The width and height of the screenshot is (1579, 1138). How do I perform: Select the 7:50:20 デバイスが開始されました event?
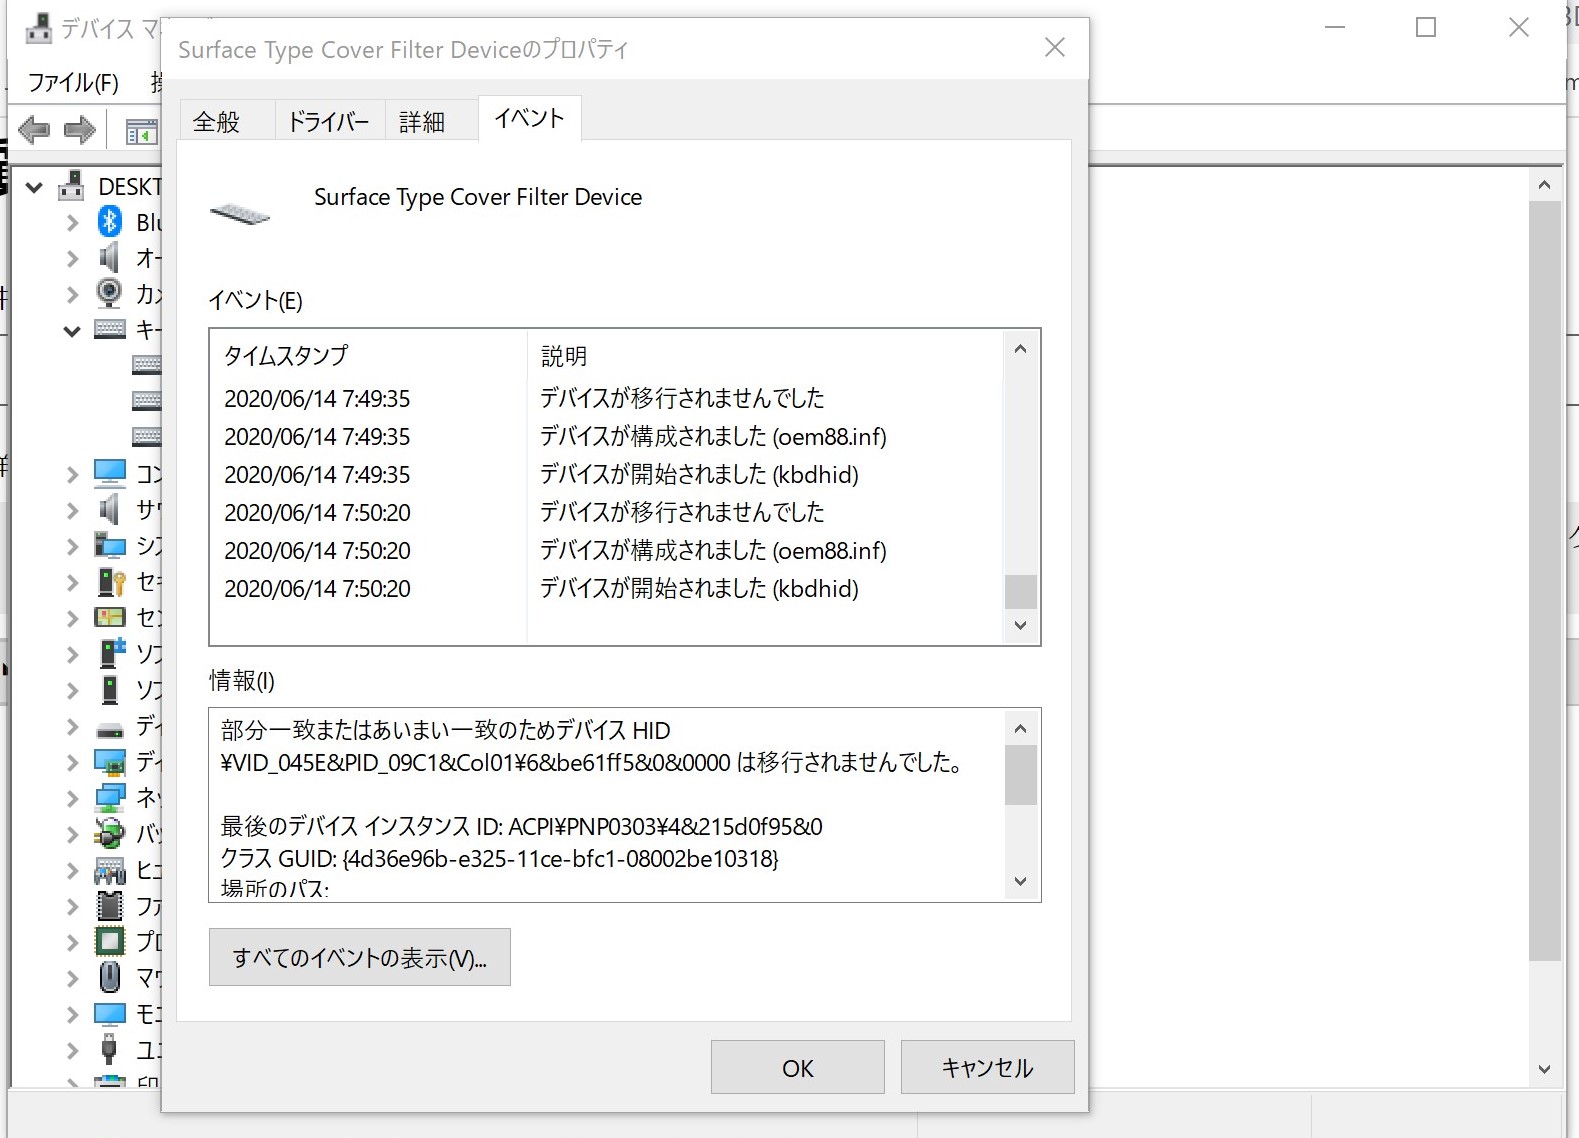(608, 588)
